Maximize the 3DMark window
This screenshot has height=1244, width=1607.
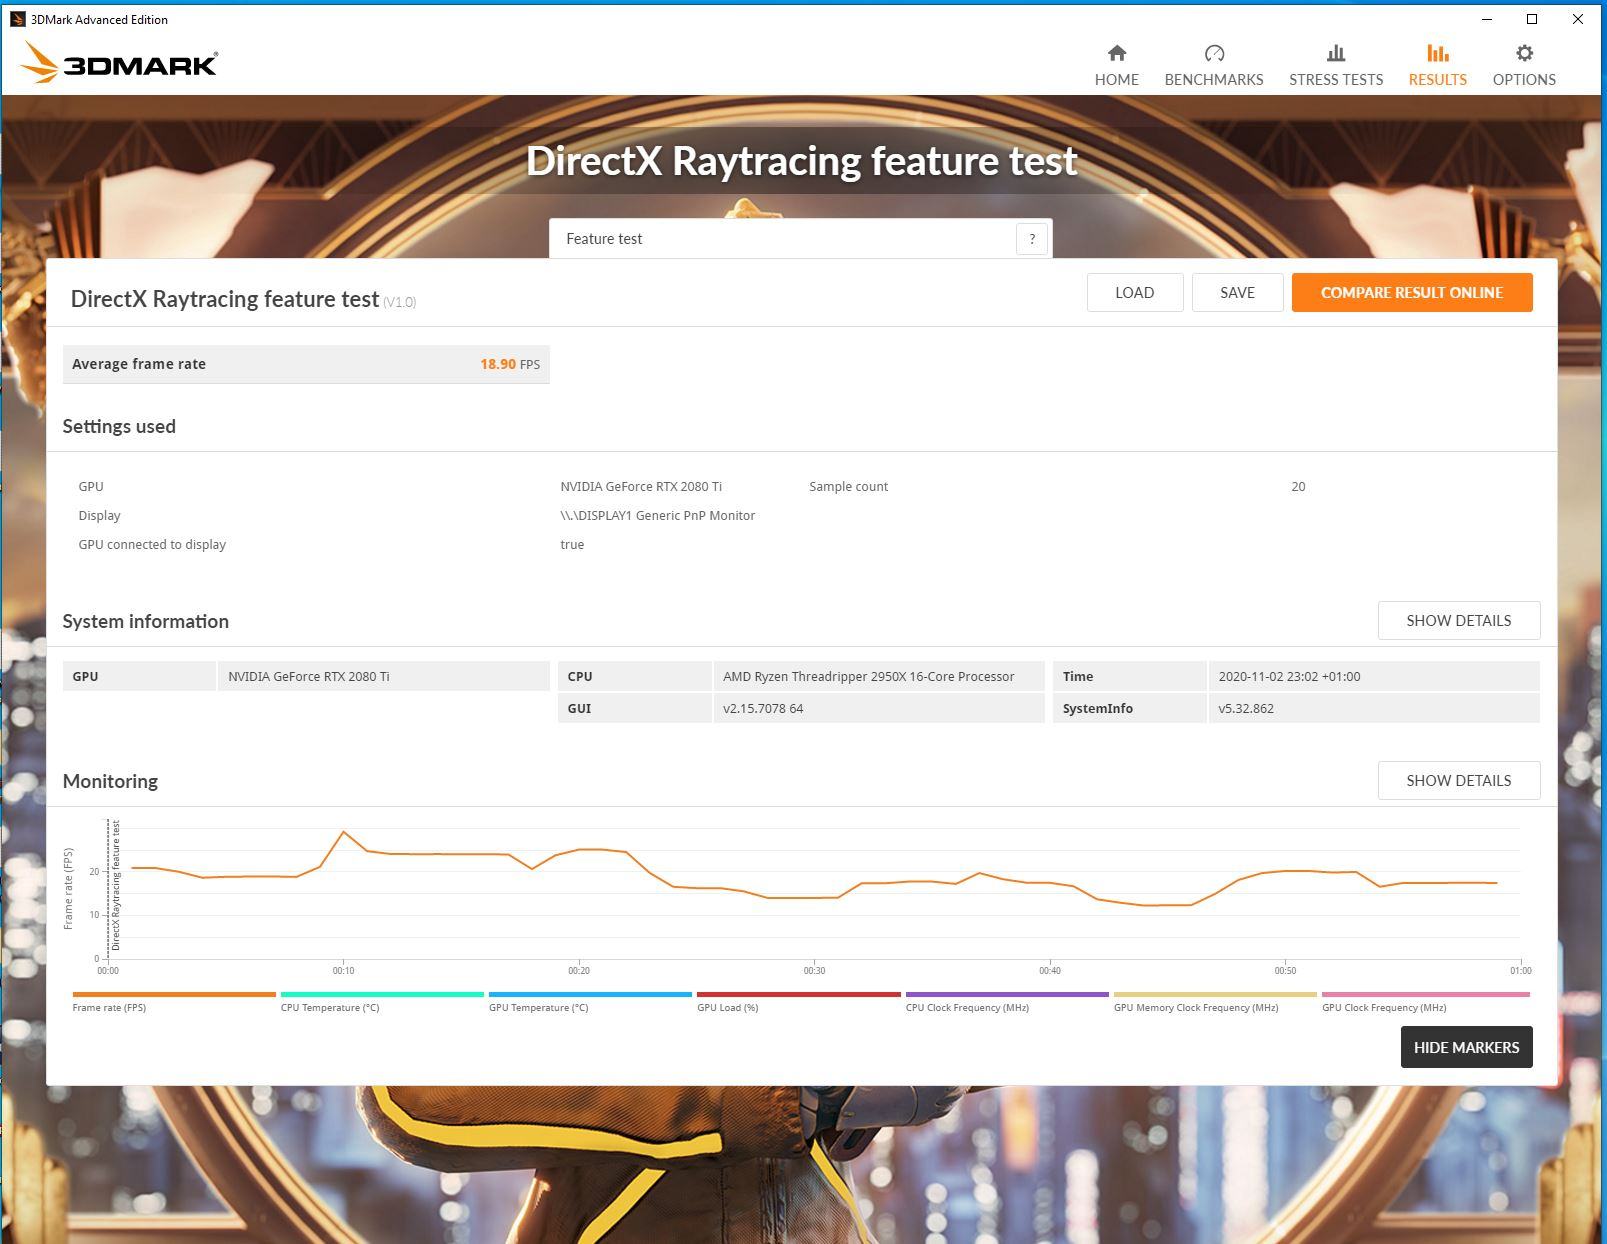[1531, 19]
